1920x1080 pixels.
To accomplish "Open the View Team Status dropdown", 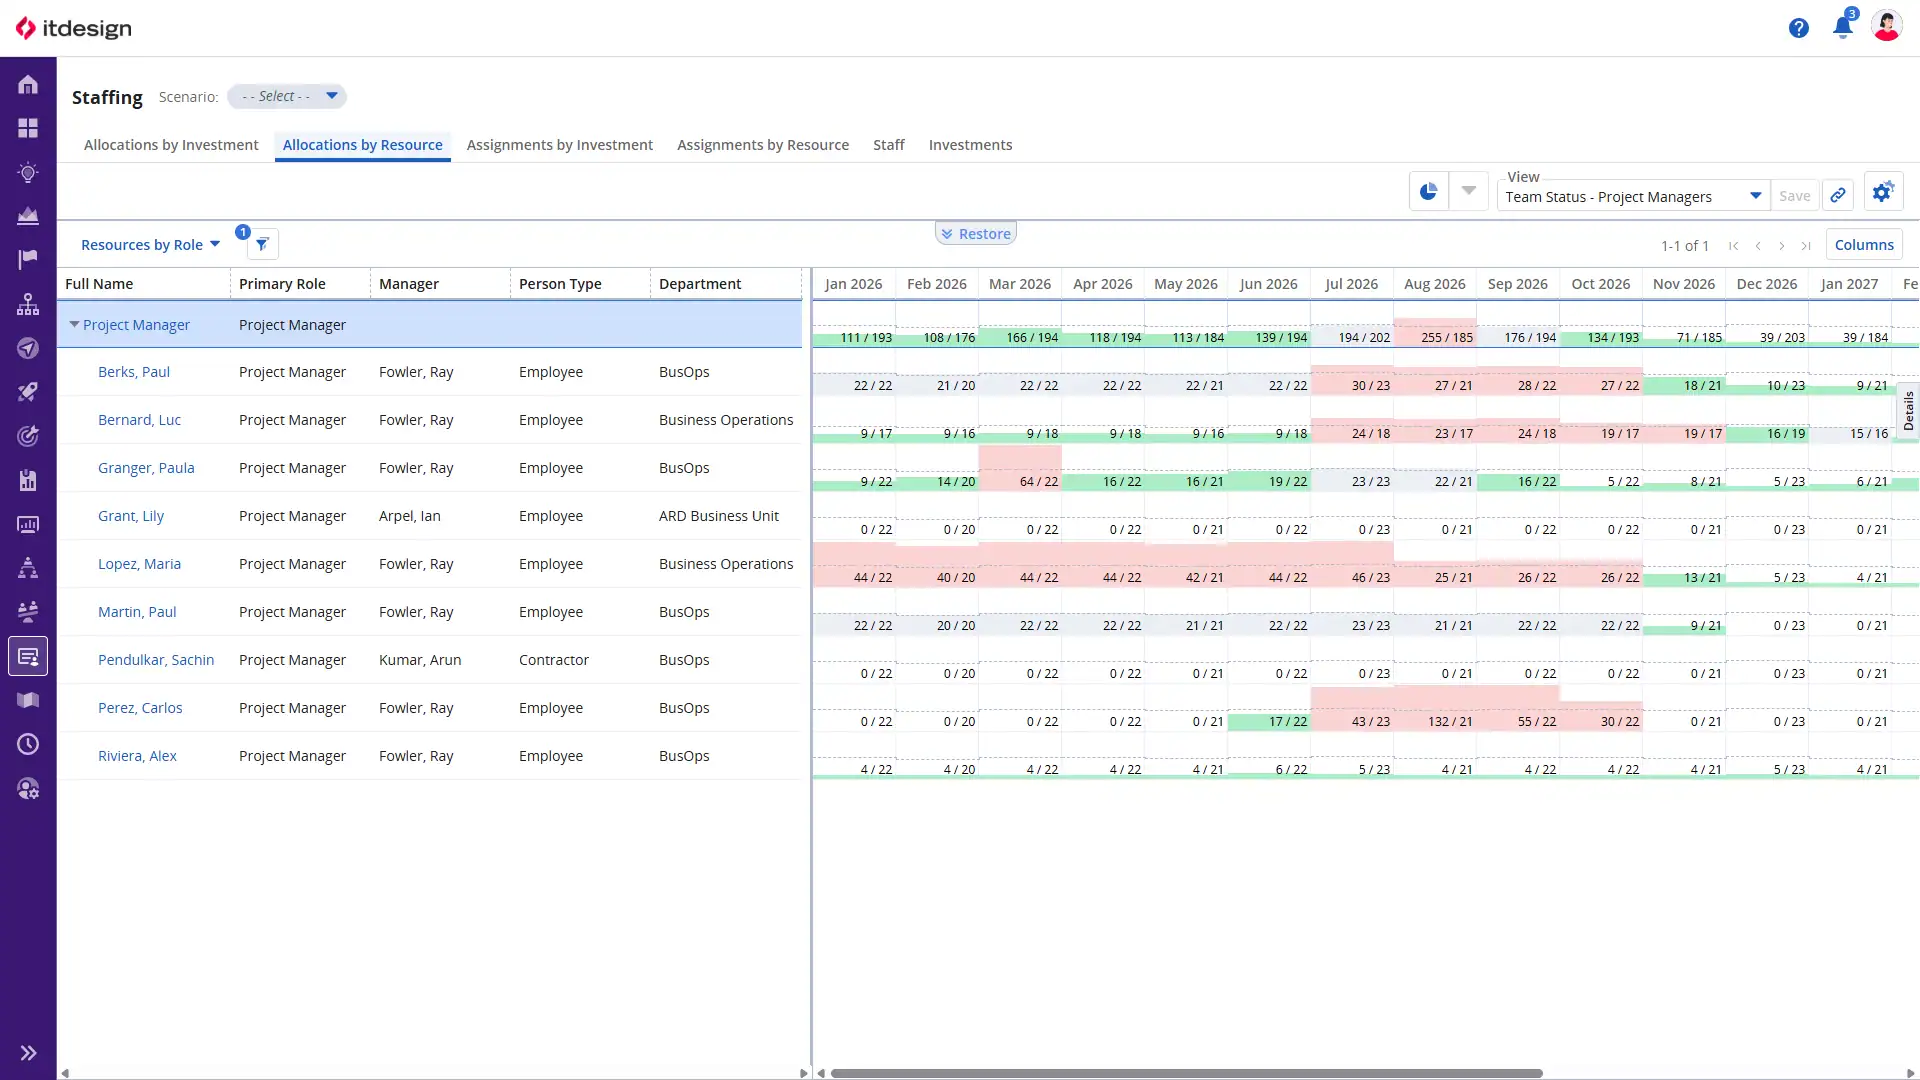I will (1632, 197).
